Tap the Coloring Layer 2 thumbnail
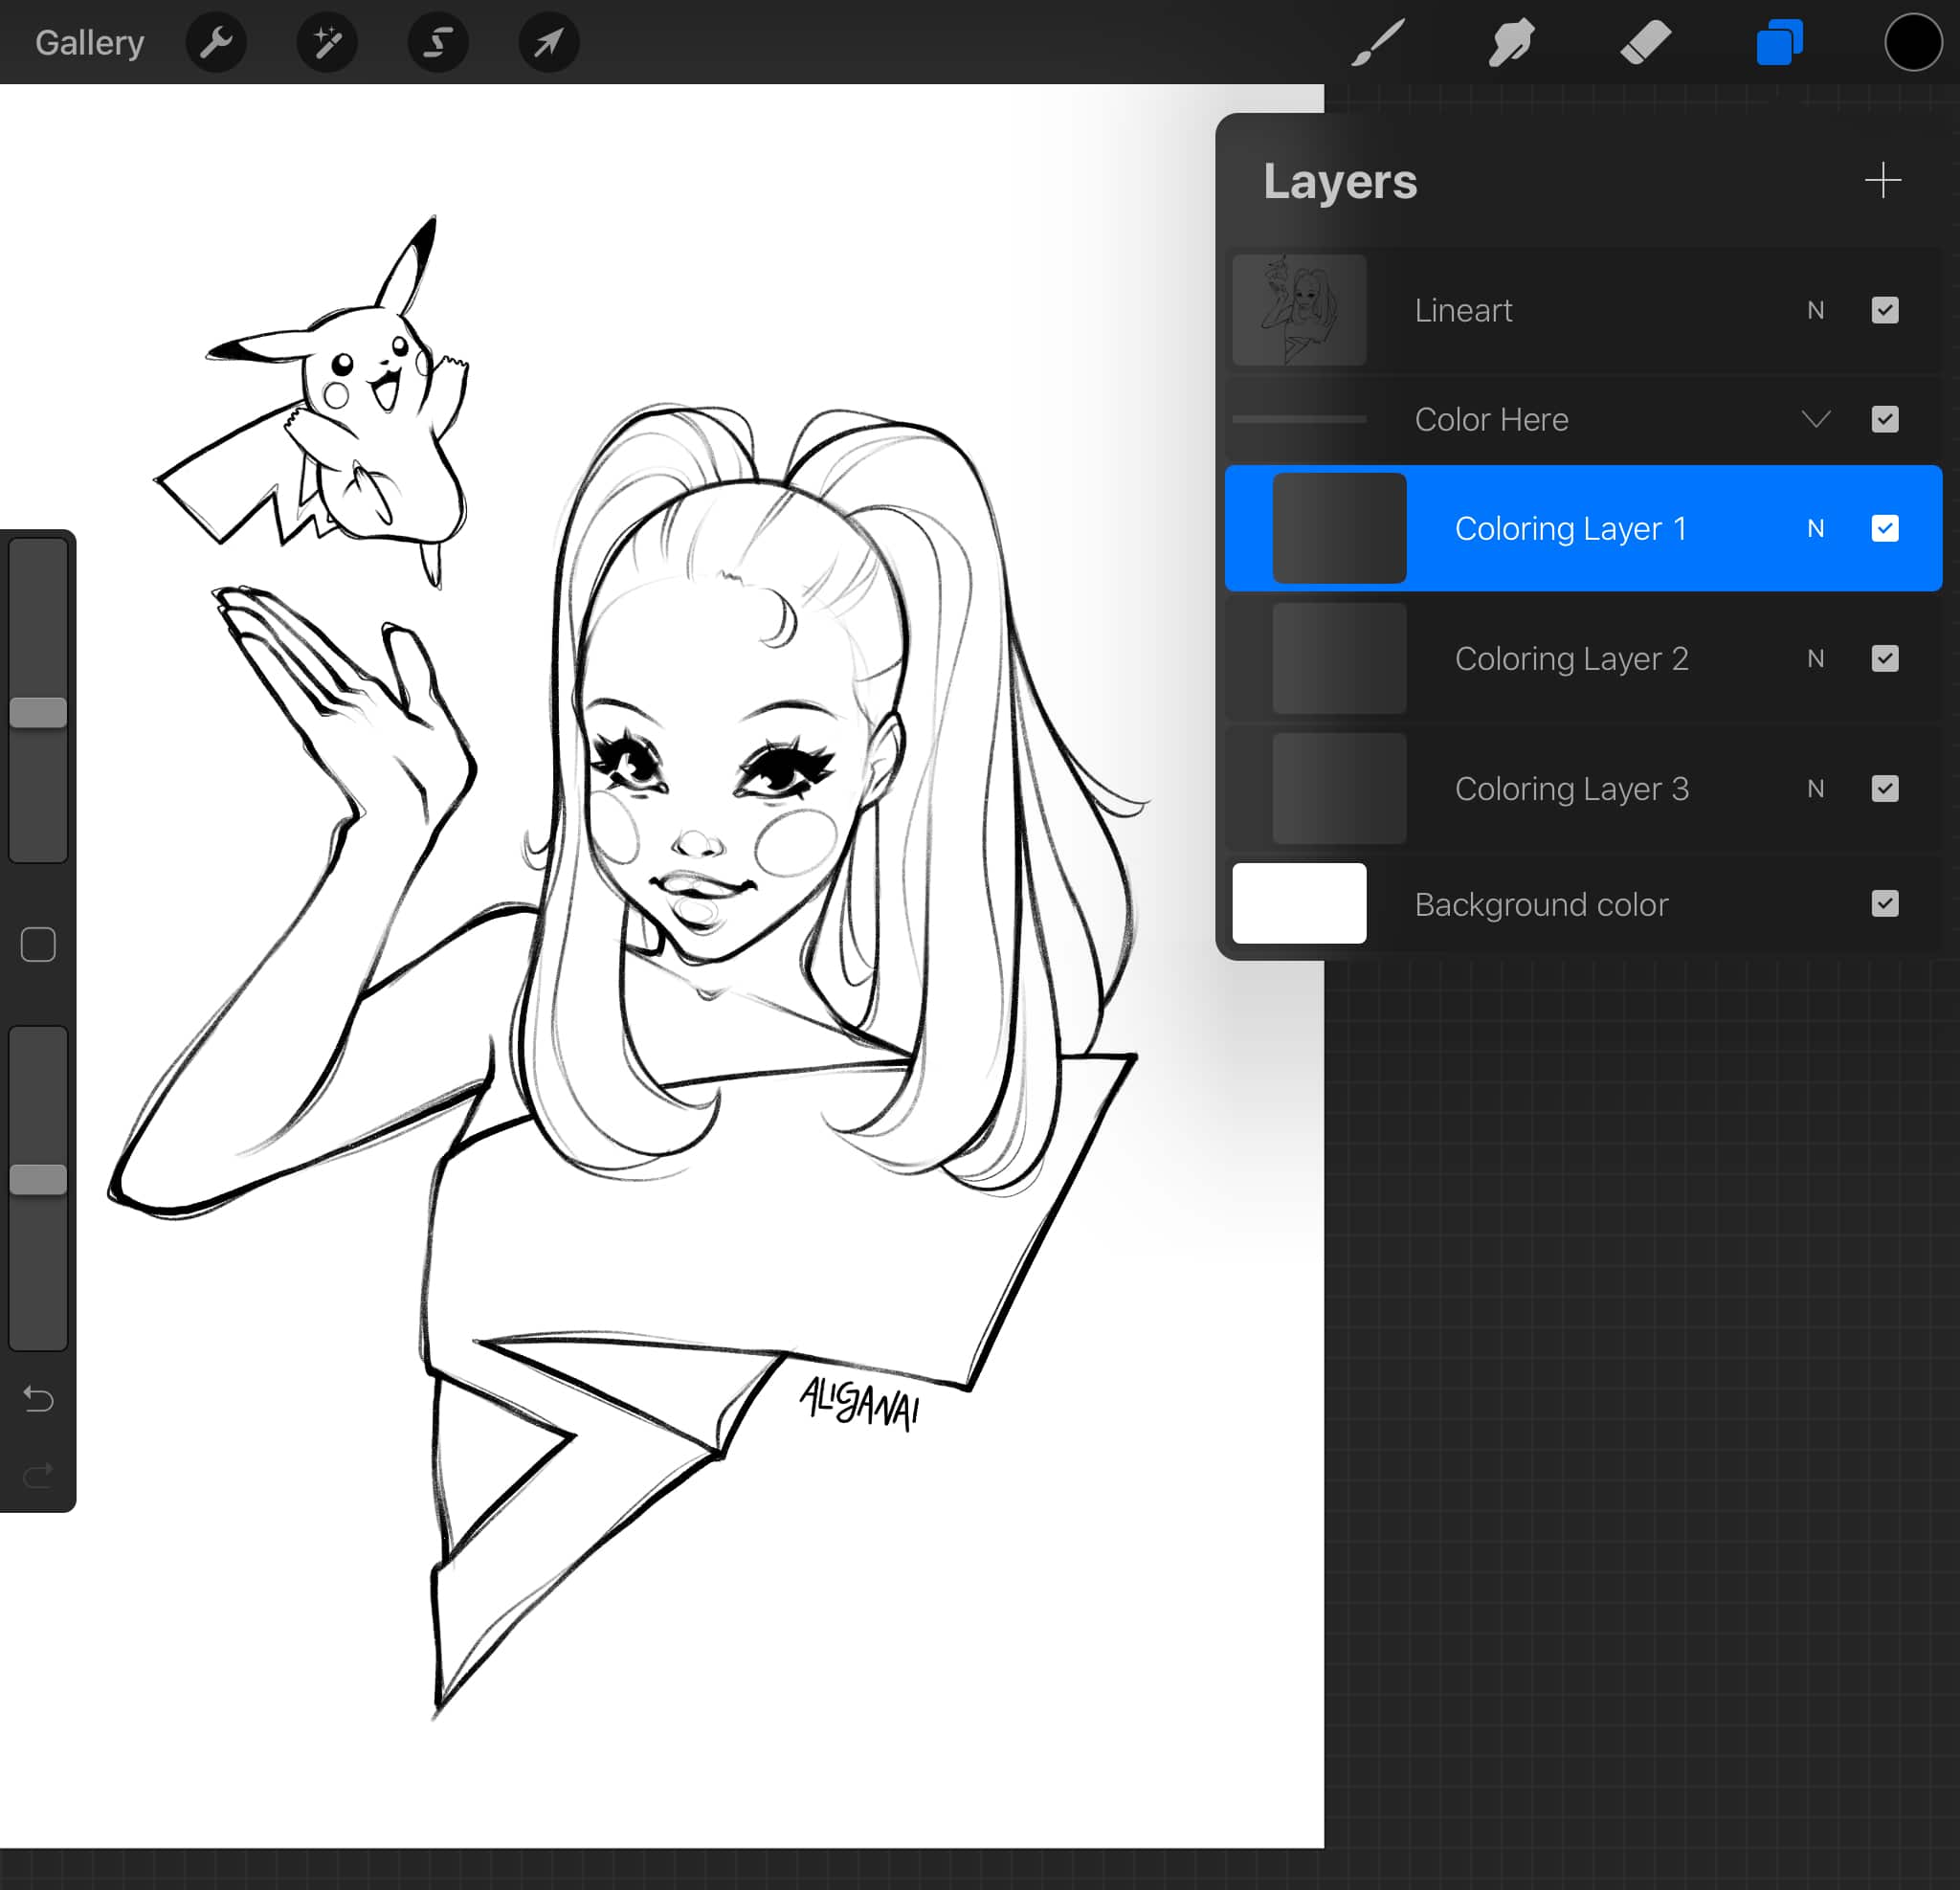Screen dimensions: 1960x1890 pyautogui.click(x=1339, y=658)
